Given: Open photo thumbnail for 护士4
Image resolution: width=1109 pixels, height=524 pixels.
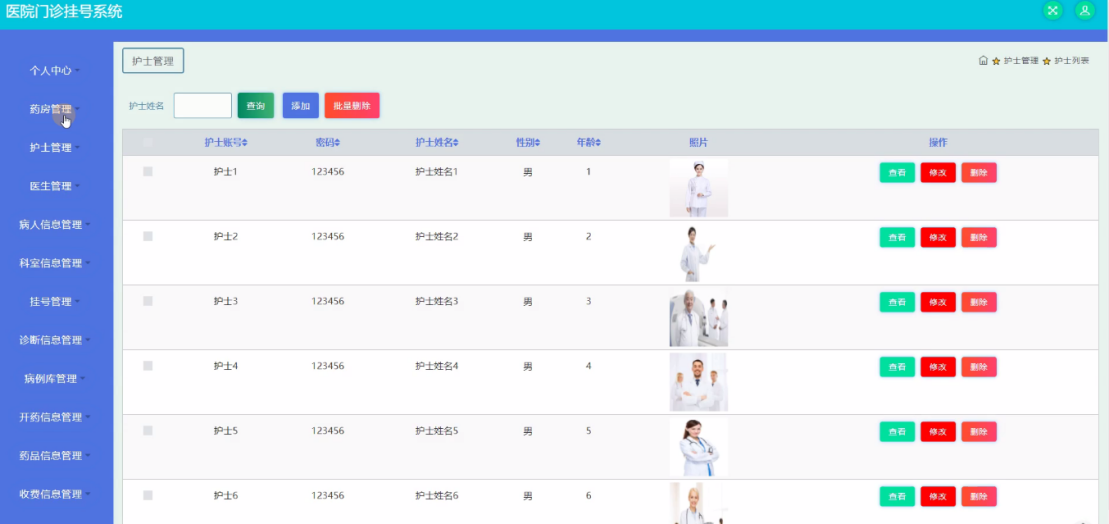Looking at the screenshot, I should click(699, 382).
